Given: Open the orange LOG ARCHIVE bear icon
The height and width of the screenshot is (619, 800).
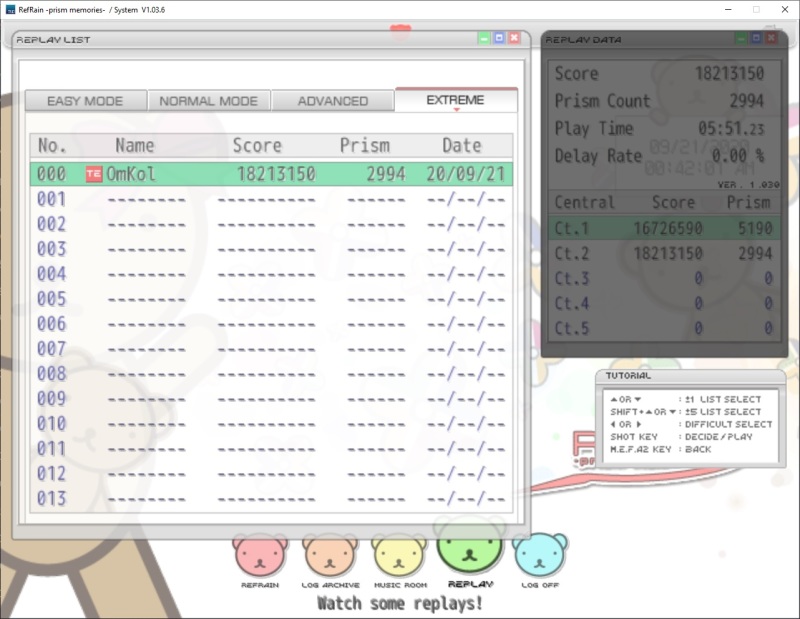Looking at the screenshot, I should tap(330, 556).
